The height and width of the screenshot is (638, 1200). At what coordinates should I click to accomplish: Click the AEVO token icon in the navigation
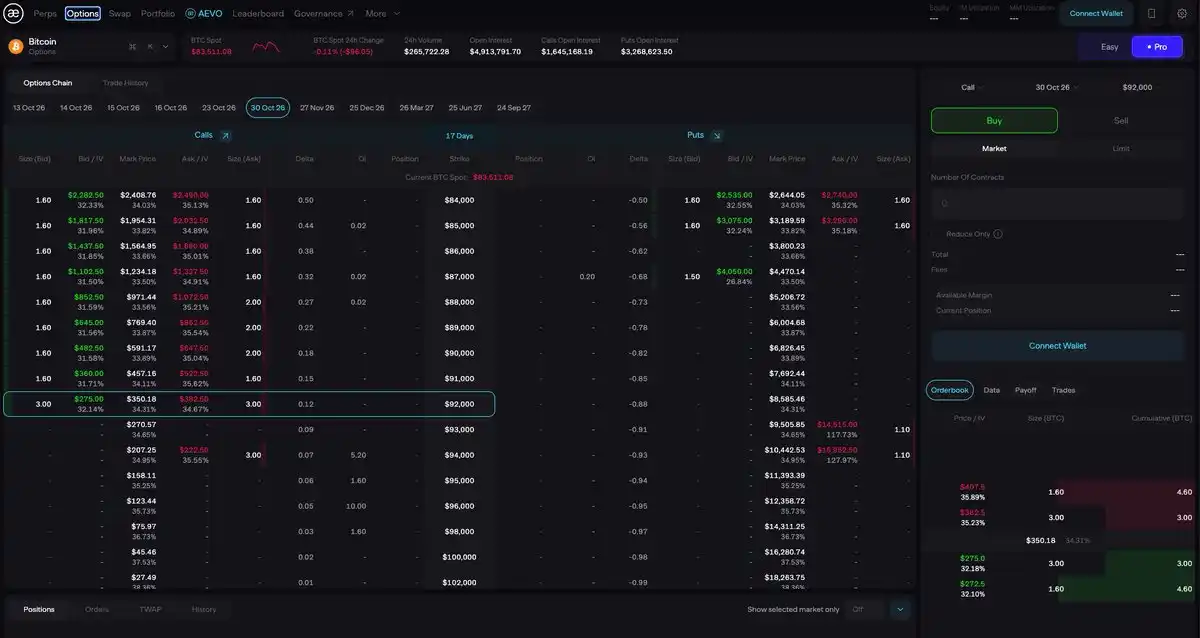[x=190, y=14]
